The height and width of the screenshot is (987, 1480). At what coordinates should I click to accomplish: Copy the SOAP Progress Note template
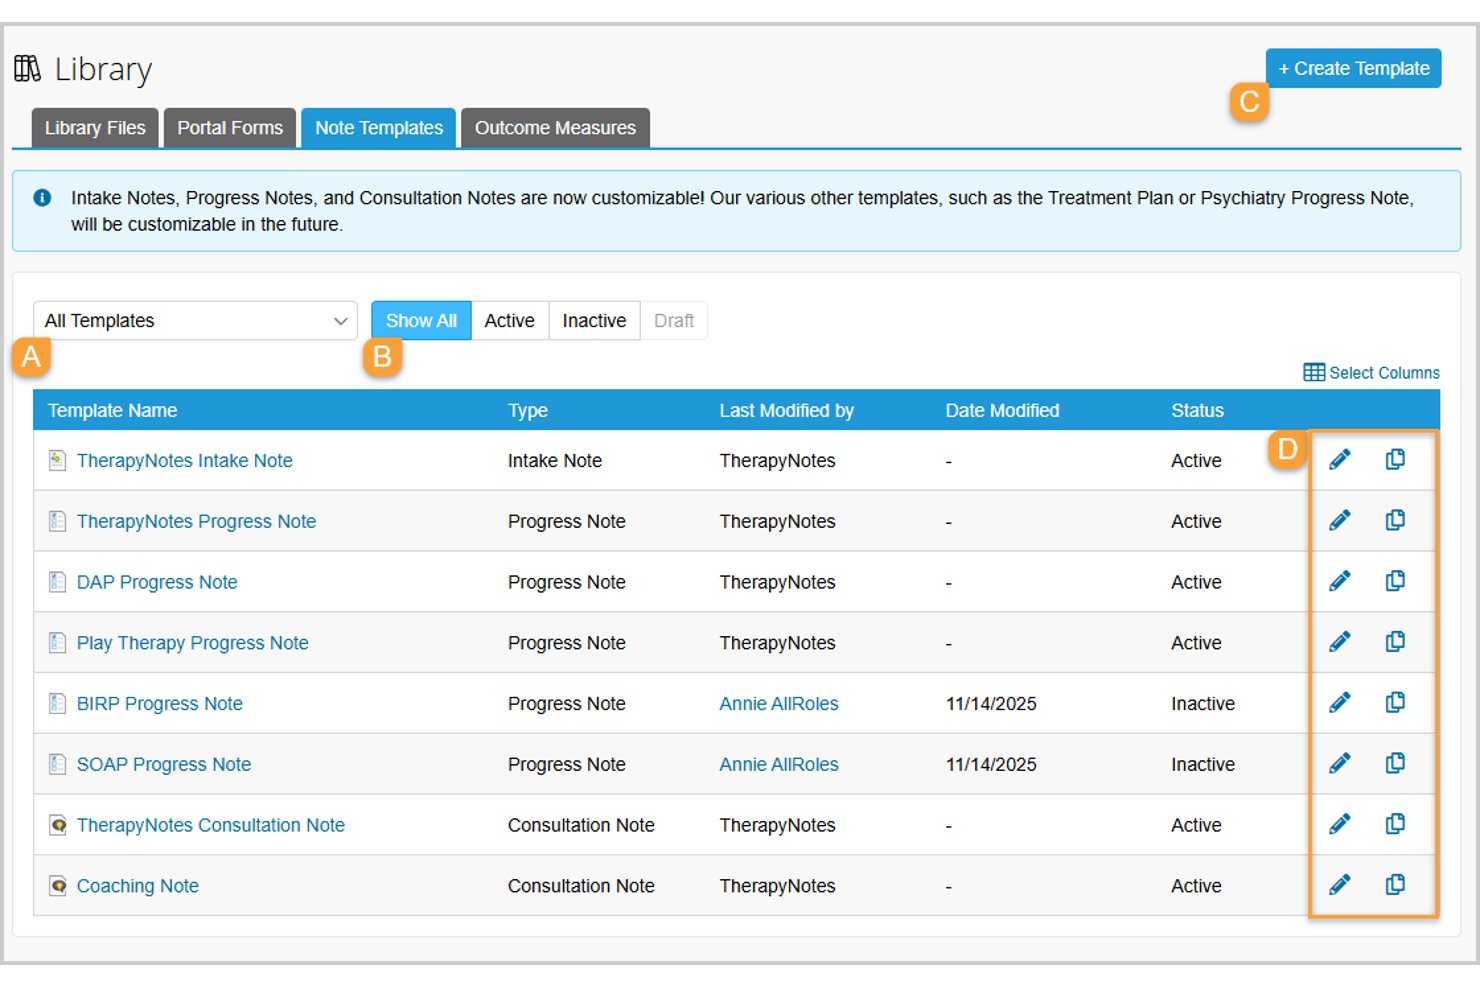pos(1395,763)
